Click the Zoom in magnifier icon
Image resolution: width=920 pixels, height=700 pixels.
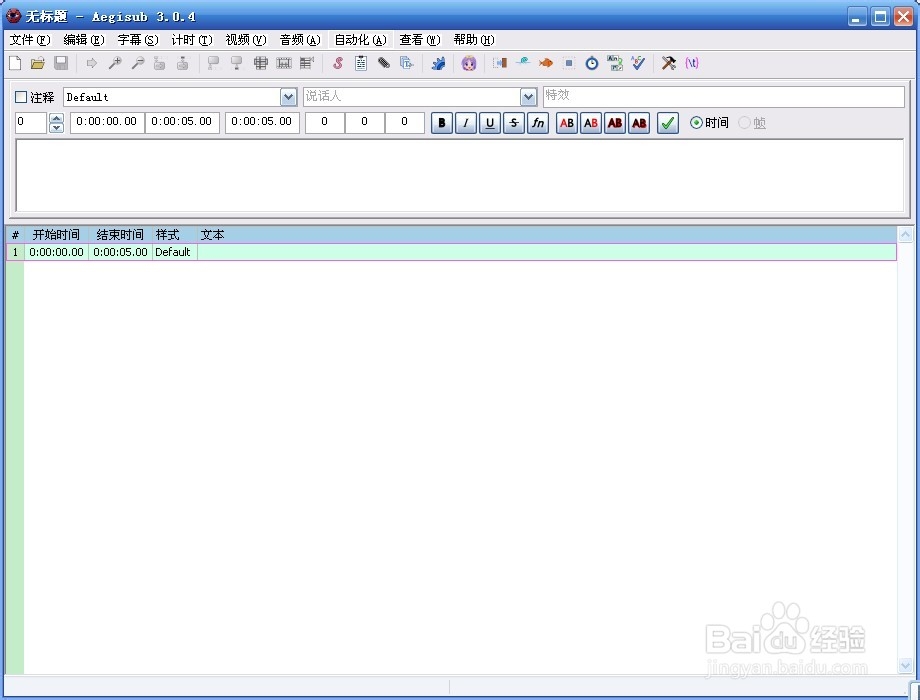(x=115, y=63)
